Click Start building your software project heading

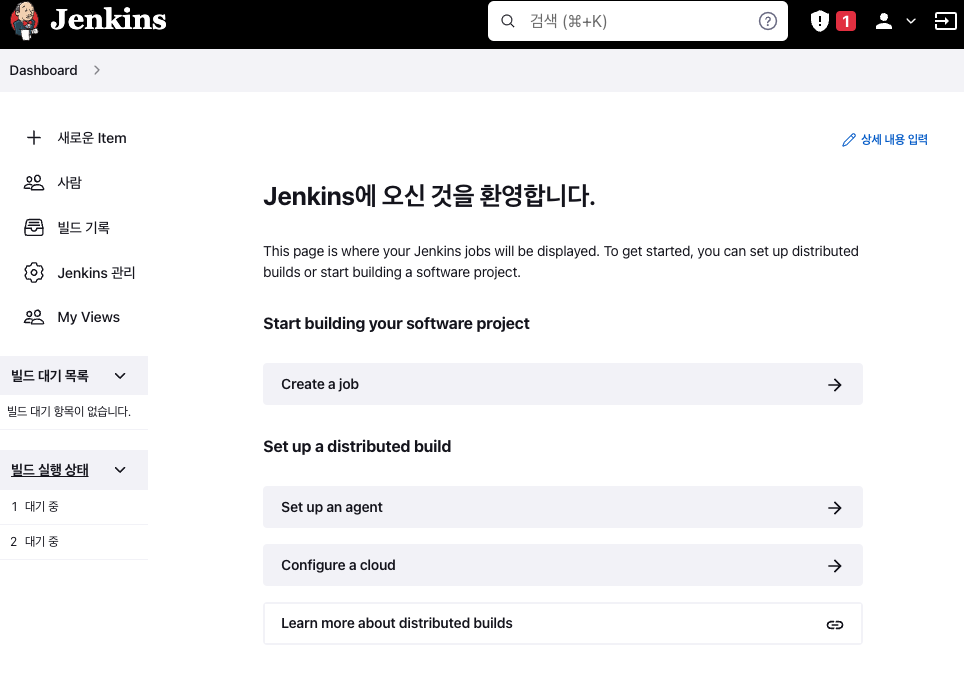pos(396,323)
